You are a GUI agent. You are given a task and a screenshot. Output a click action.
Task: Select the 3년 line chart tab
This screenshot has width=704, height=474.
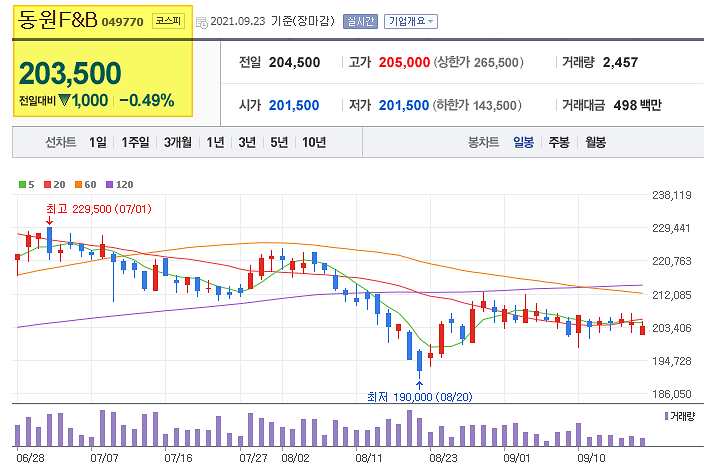click(247, 142)
